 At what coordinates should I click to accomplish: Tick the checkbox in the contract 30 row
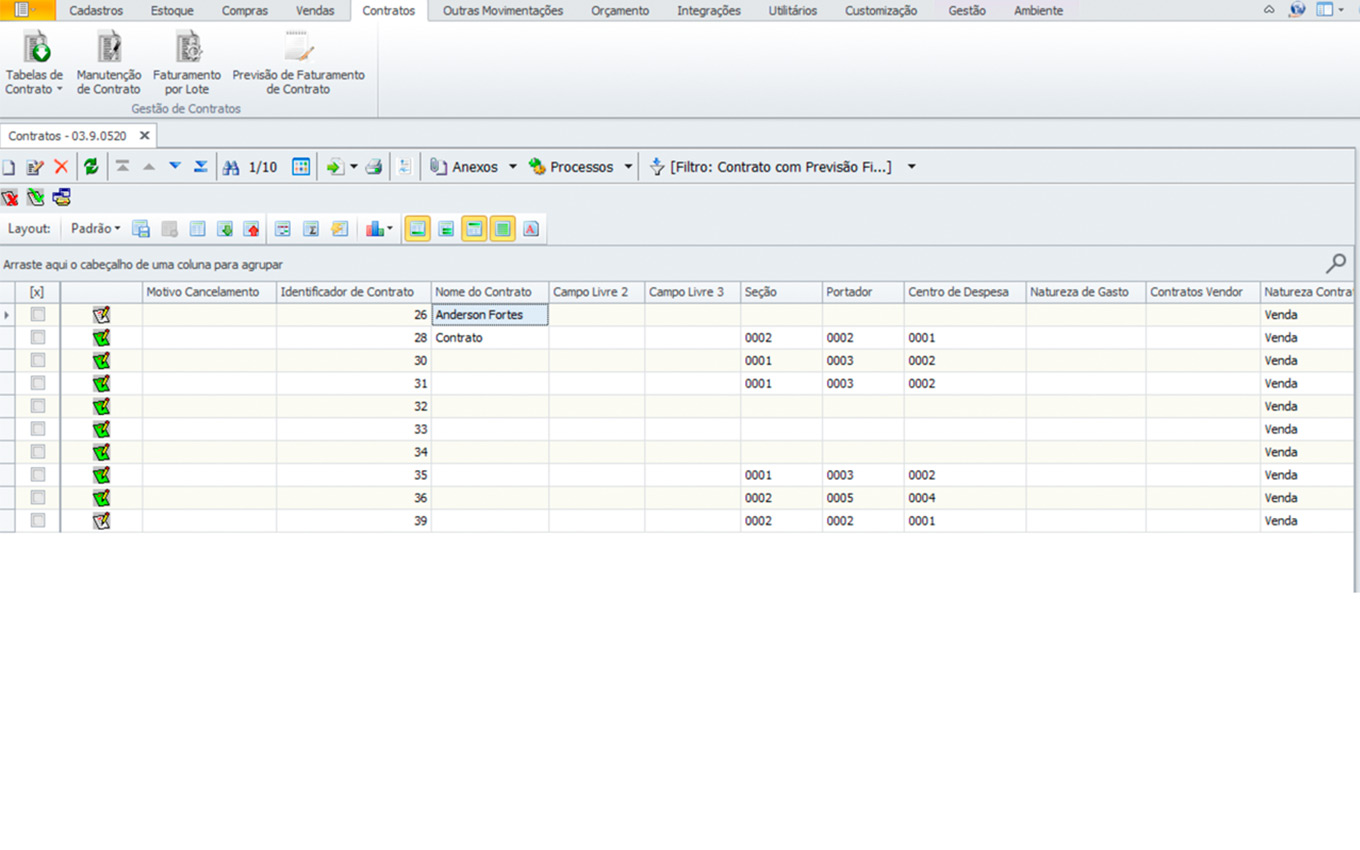pos(38,361)
